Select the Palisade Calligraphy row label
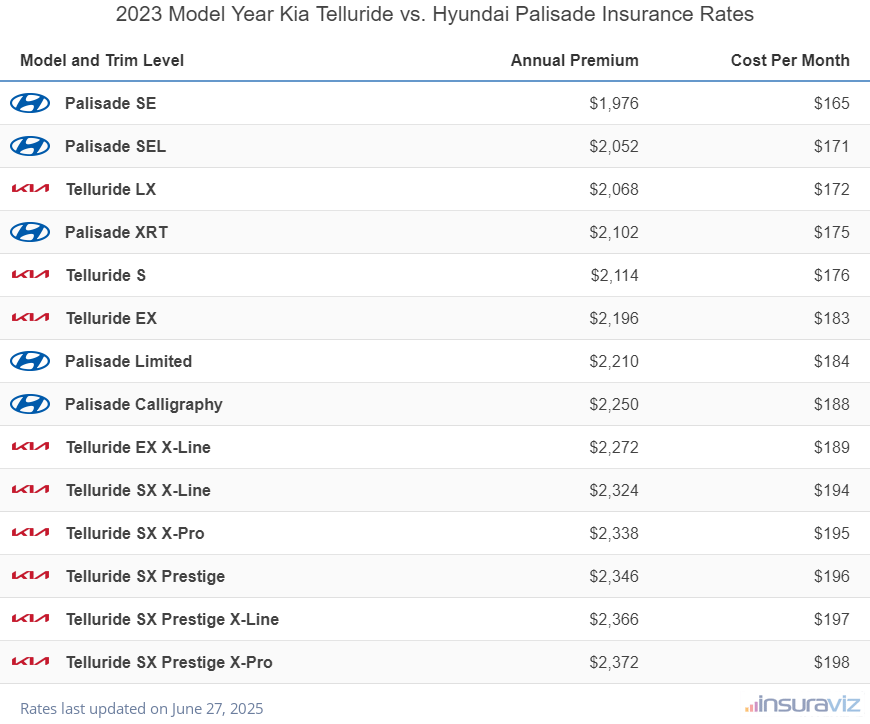This screenshot has height=724, width=870. (144, 404)
